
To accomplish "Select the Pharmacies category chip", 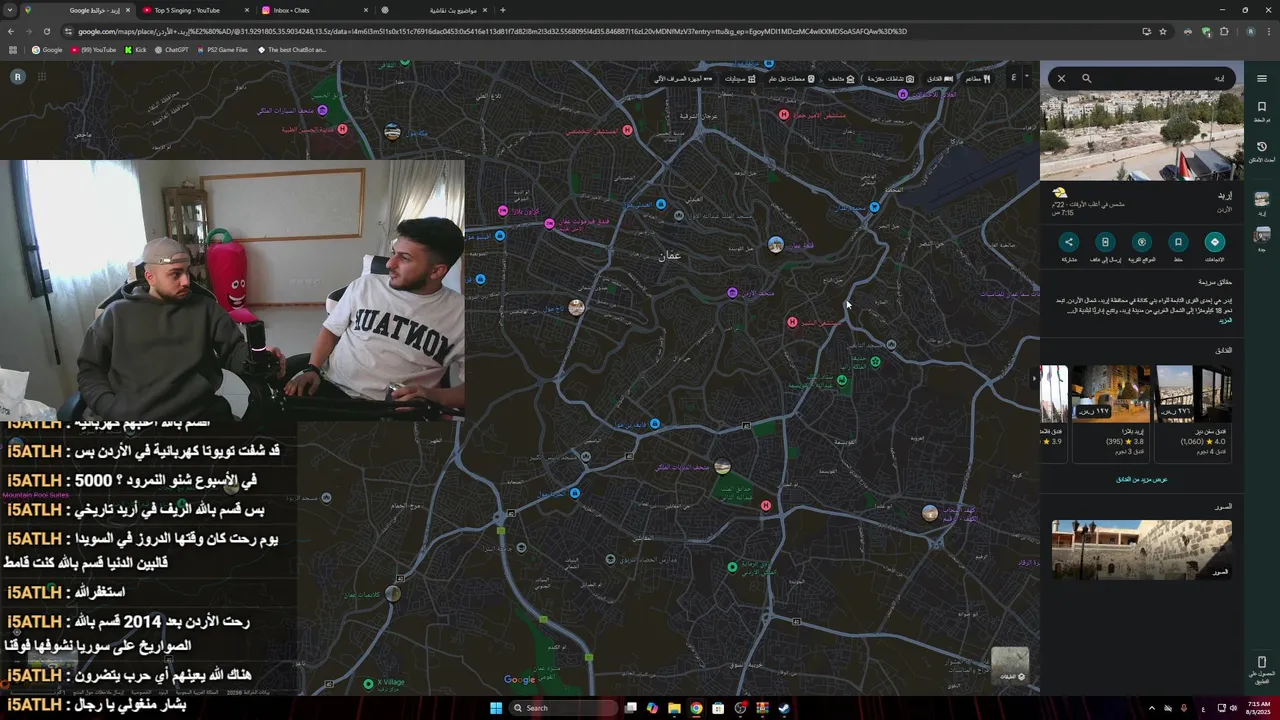I will point(740,78).
